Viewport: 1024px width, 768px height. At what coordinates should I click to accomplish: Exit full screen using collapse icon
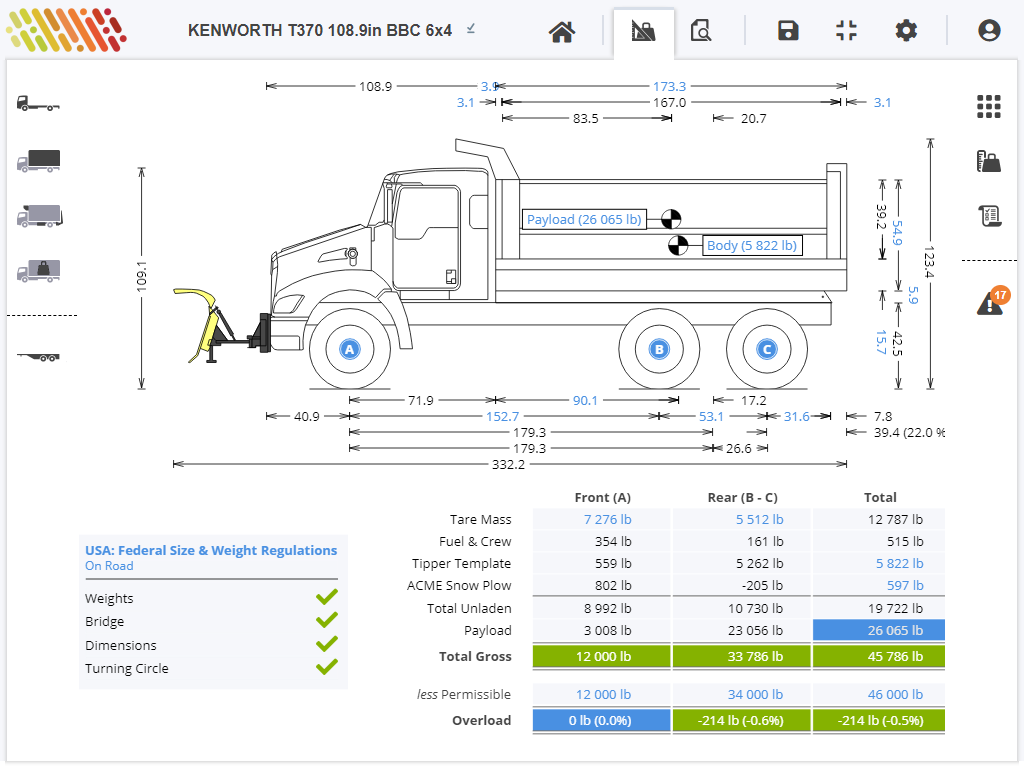[x=847, y=31]
